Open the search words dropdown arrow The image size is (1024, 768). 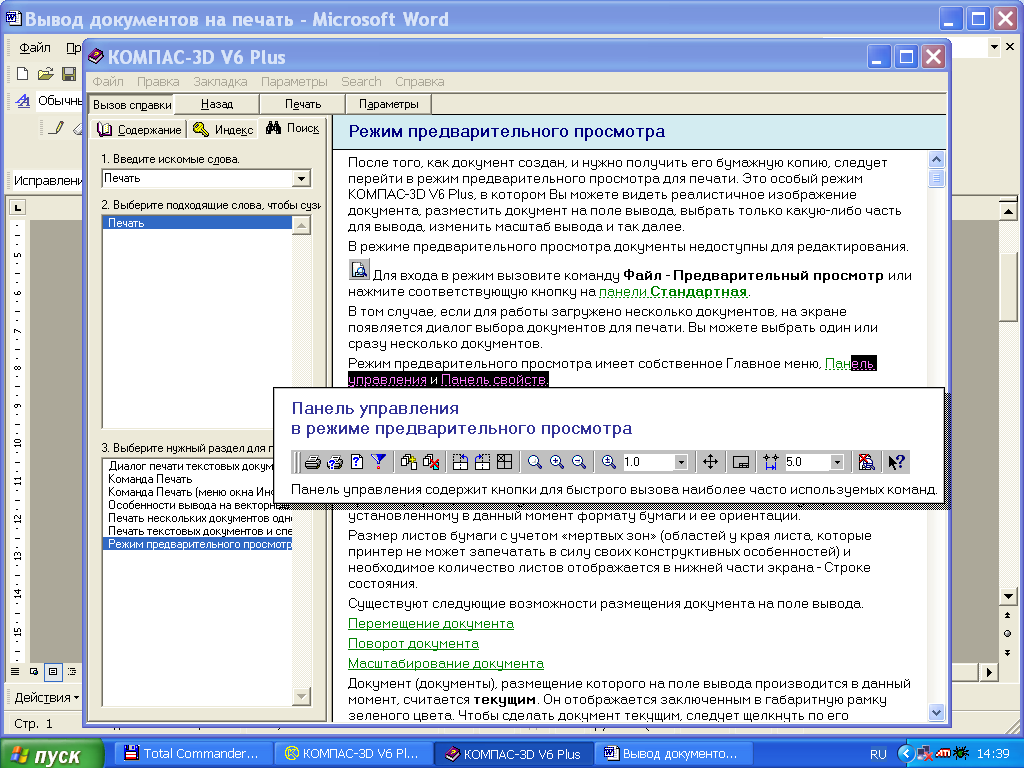point(301,178)
